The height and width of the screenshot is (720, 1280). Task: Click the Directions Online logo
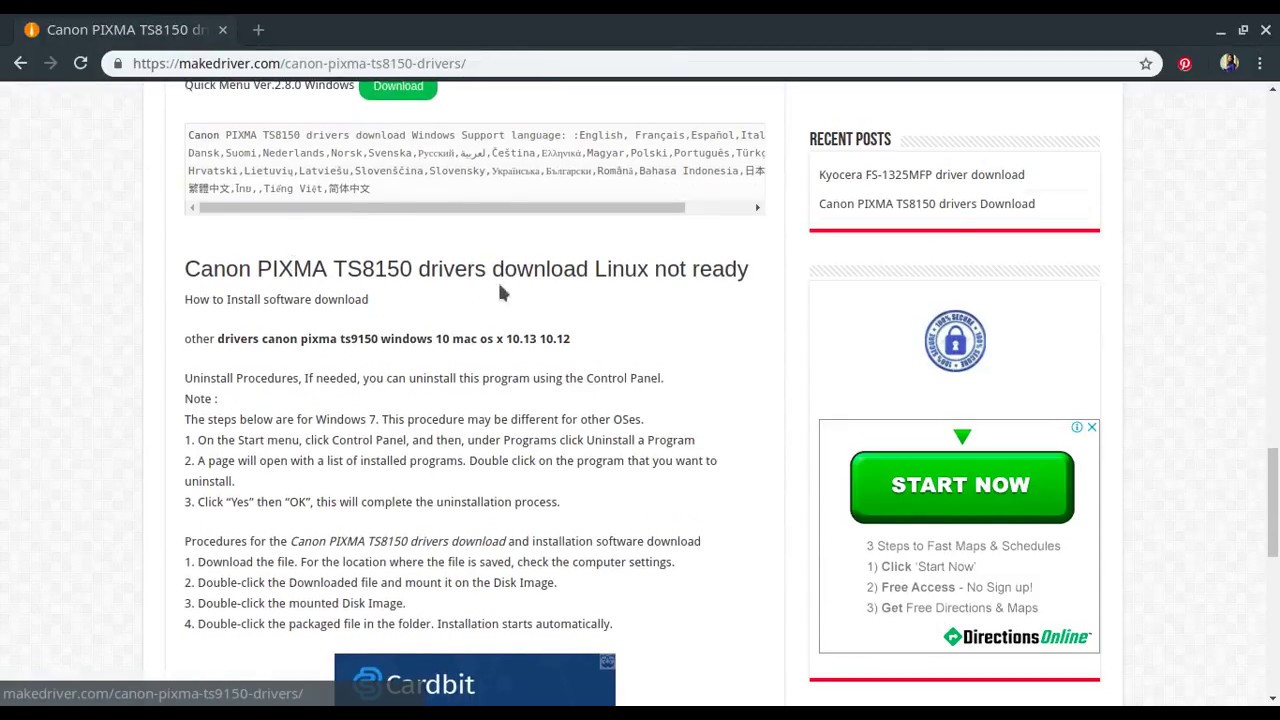1017,637
